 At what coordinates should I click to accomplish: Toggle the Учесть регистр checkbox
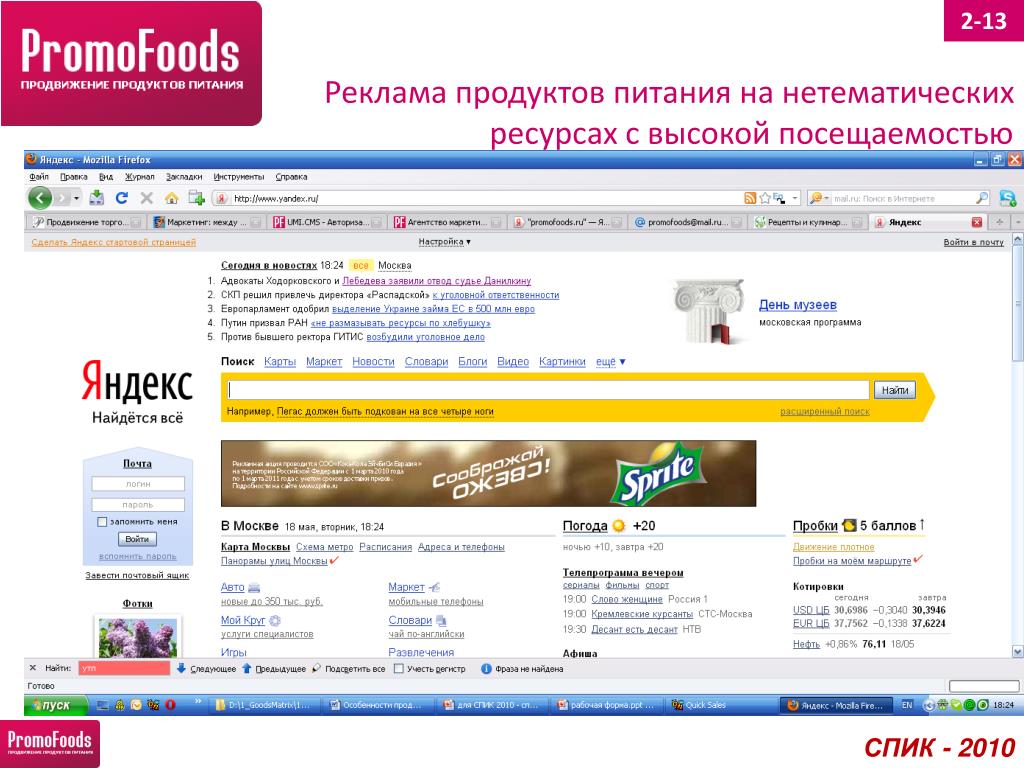pos(398,668)
